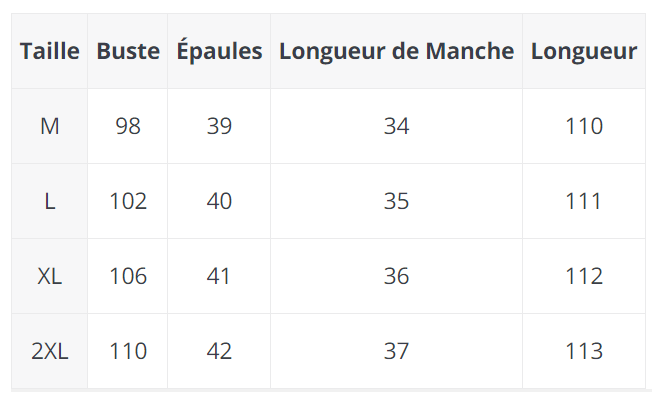Screen dimensions: 652x396
Task: Click length value 112
Action: coord(584,276)
